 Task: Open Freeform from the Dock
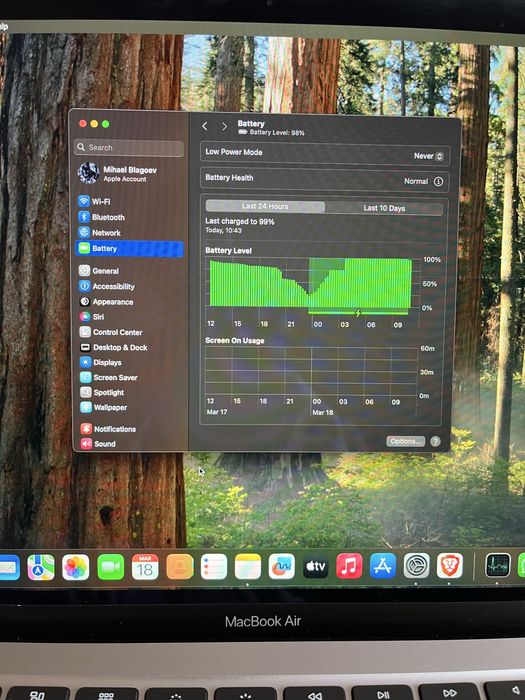(x=281, y=567)
